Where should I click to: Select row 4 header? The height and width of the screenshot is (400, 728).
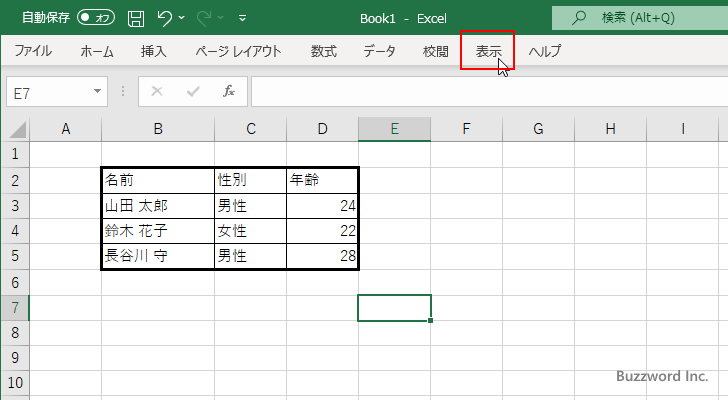[x=15, y=231]
